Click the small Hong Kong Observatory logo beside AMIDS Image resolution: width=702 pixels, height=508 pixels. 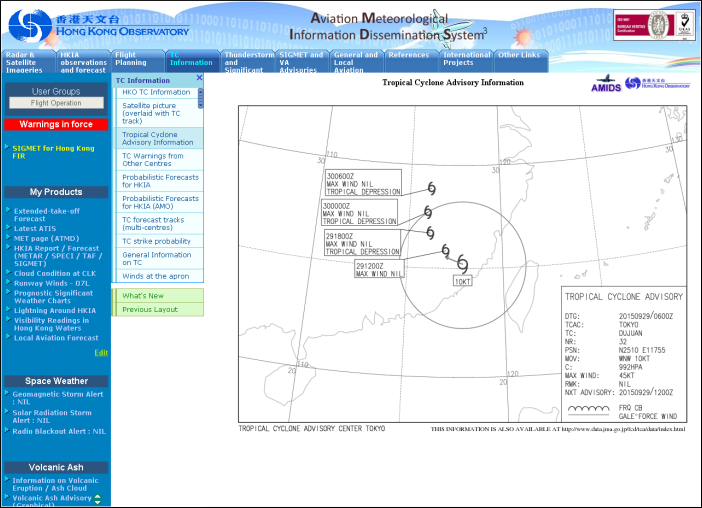[x=657, y=83]
